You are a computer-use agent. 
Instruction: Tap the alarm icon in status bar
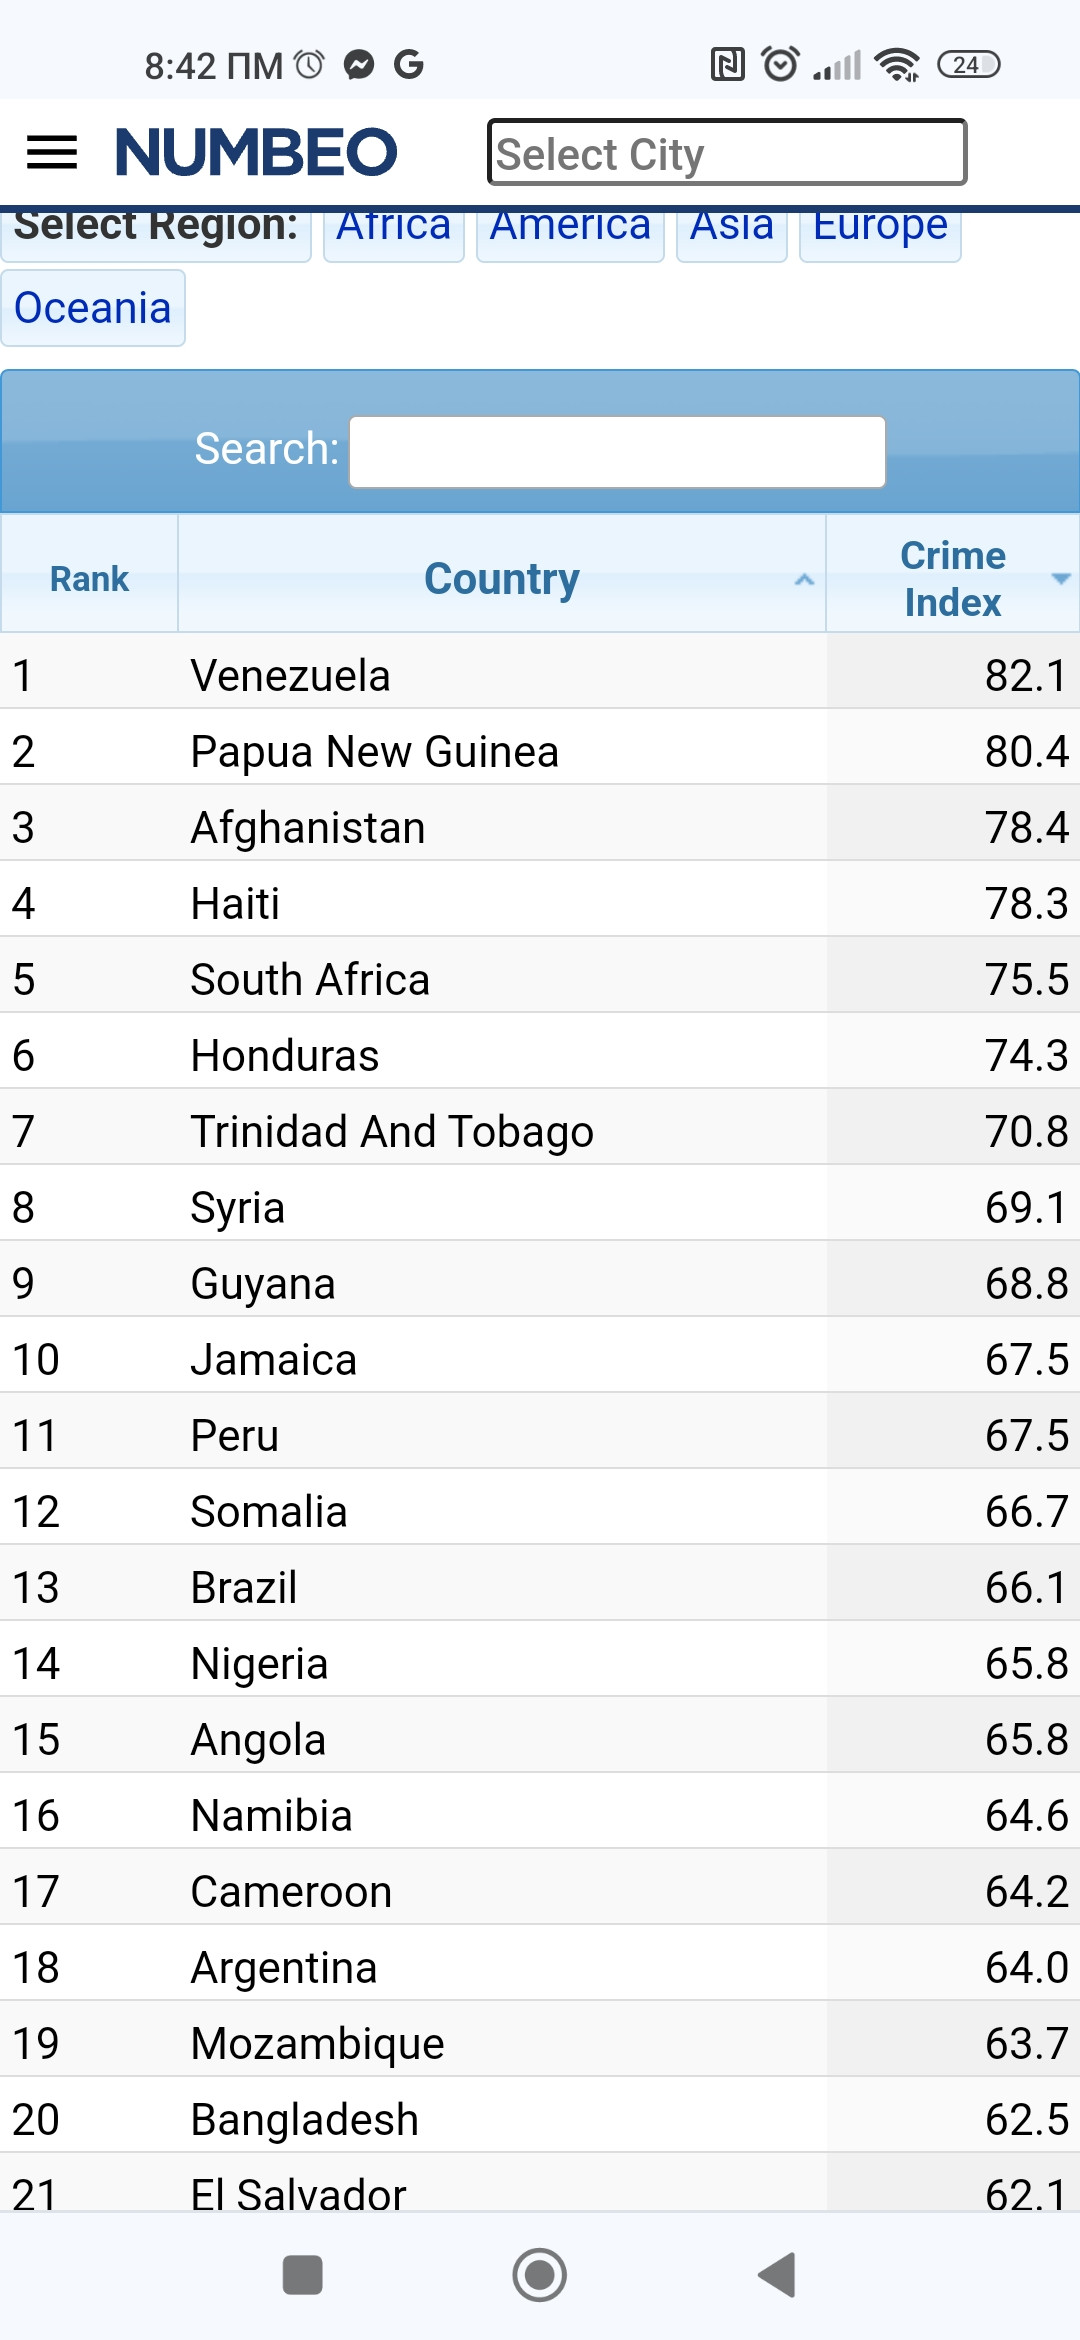click(x=780, y=64)
